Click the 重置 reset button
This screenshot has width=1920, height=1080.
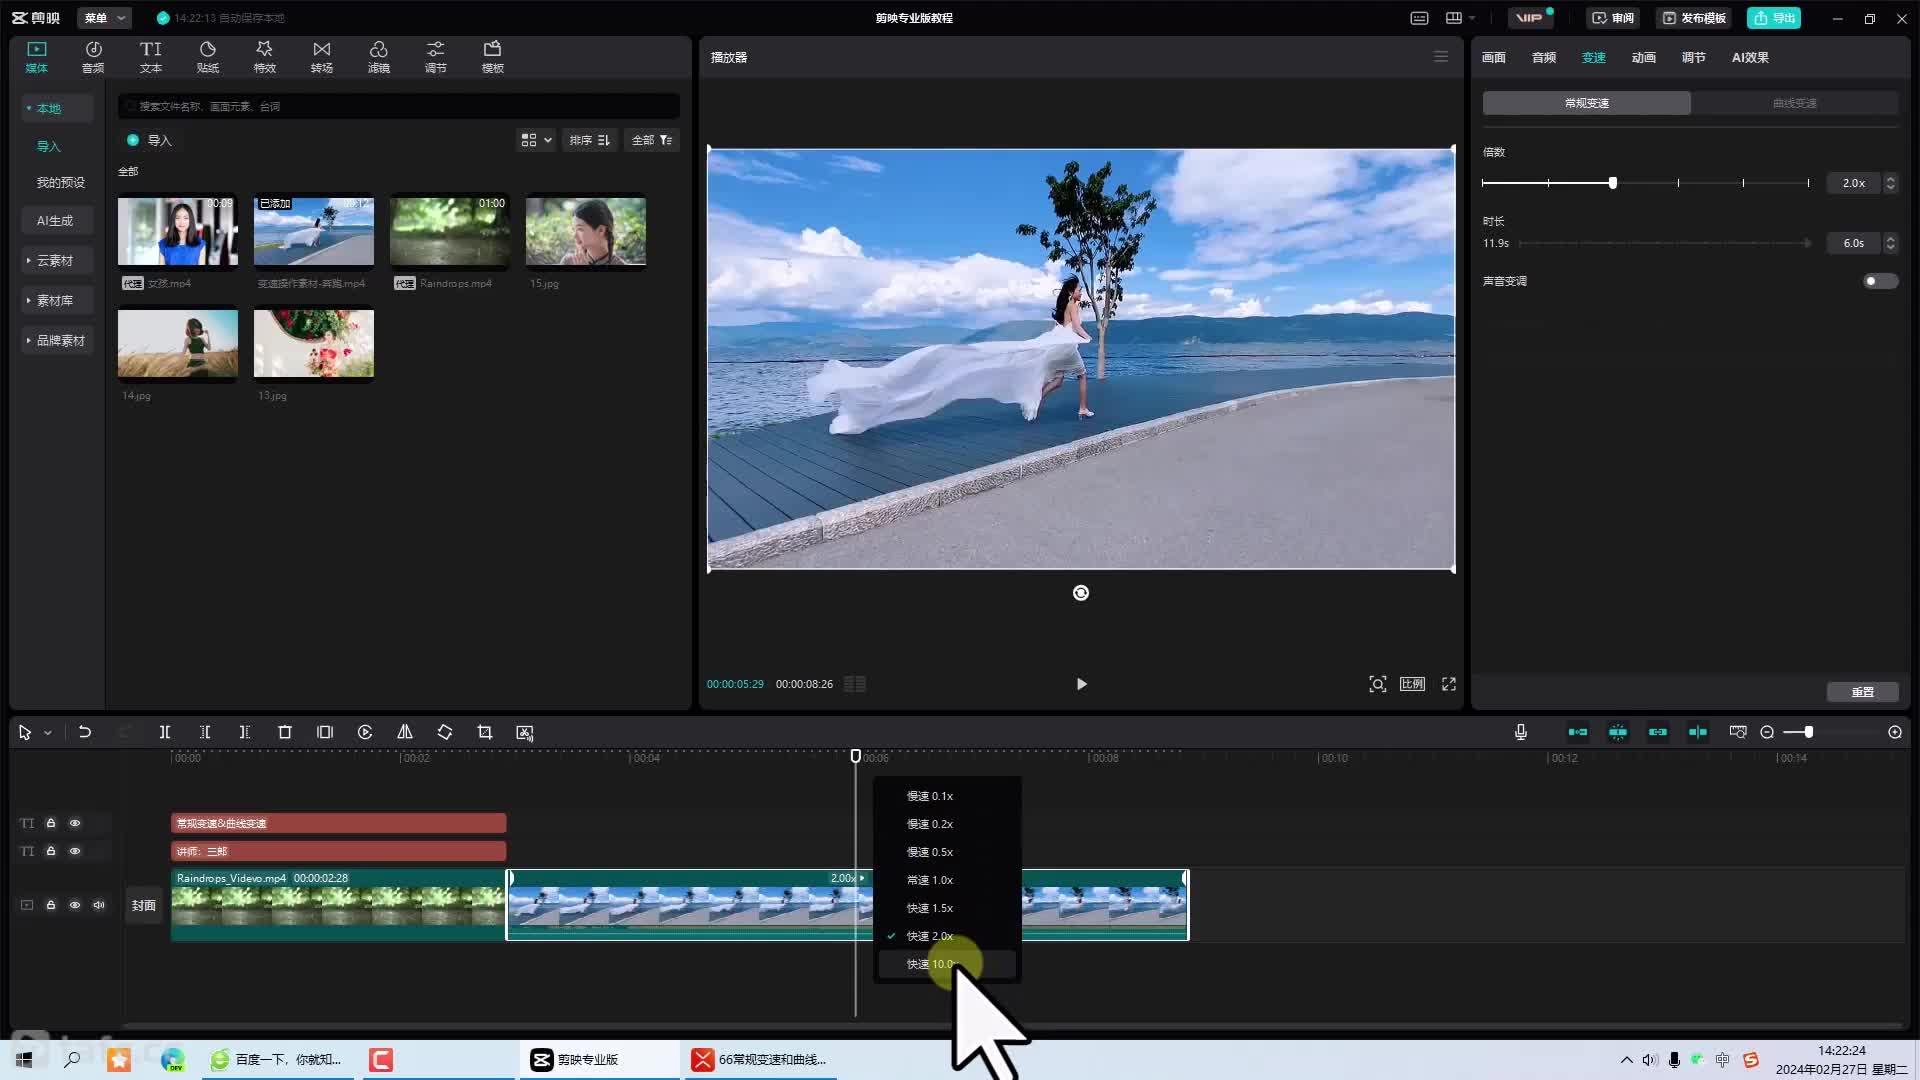(x=1862, y=692)
